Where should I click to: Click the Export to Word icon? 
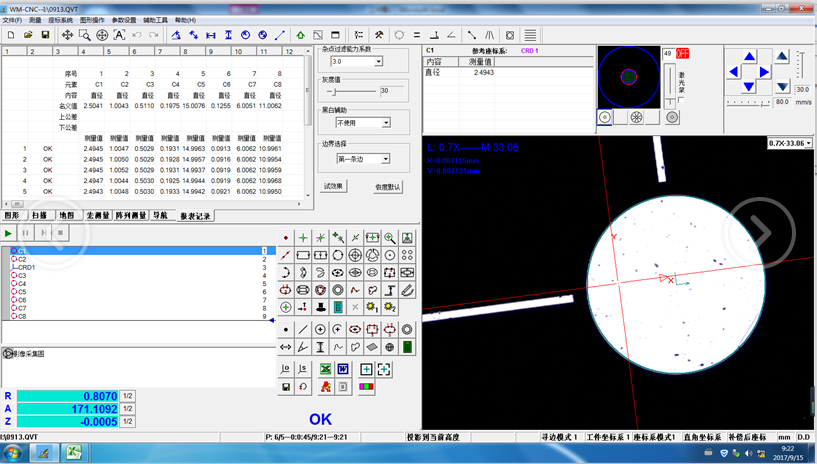(343, 369)
